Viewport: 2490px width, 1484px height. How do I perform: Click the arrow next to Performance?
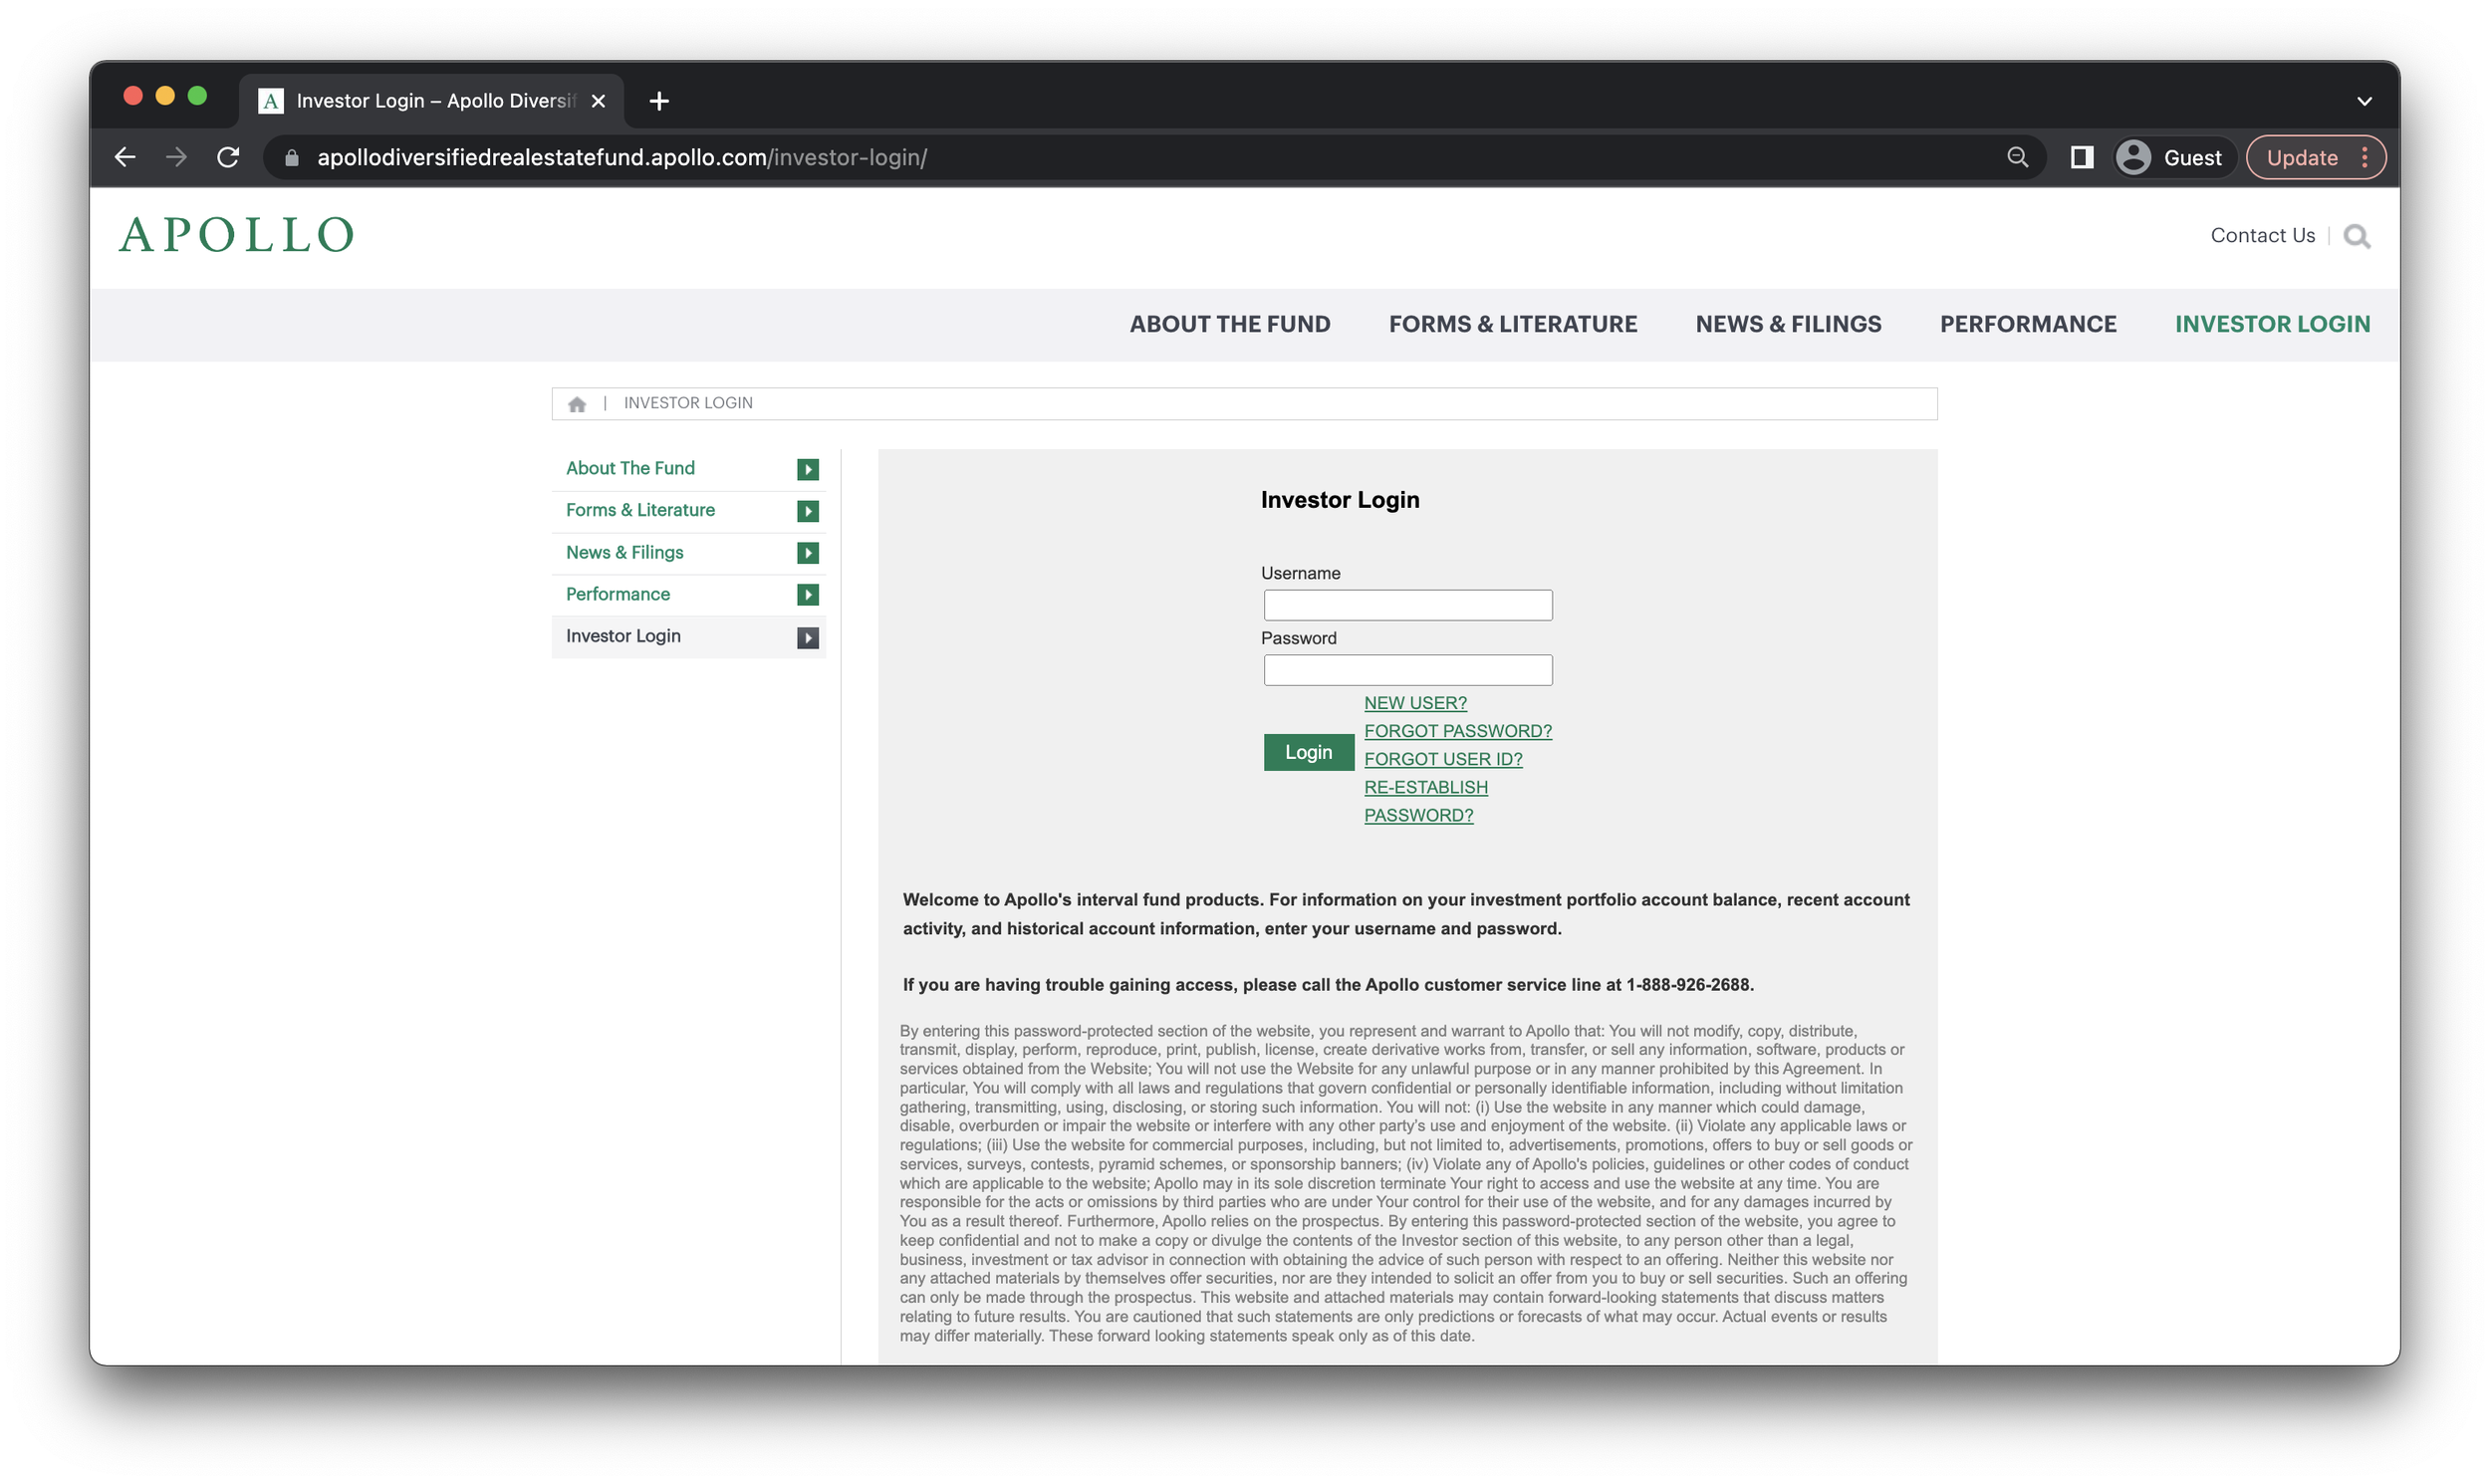coord(808,595)
